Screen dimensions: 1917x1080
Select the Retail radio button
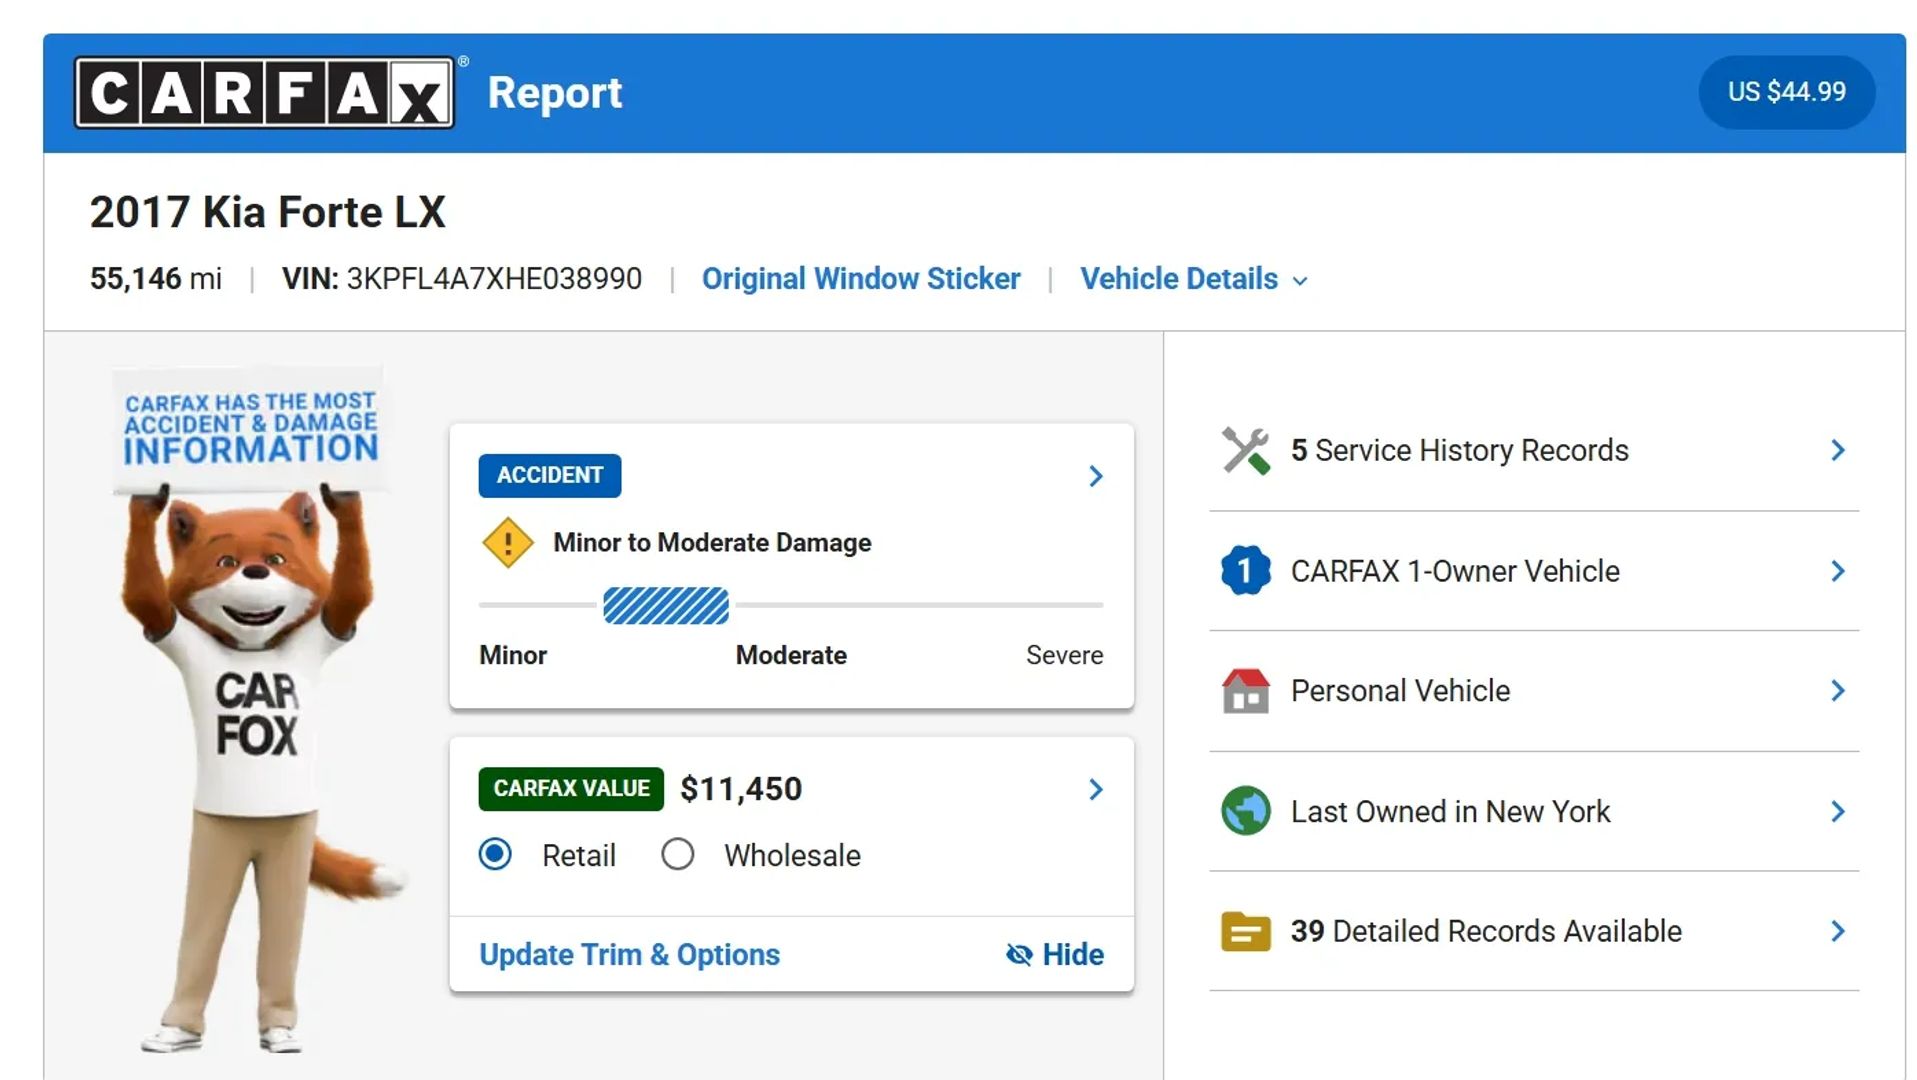pyautogui.click(x=495, y=855)
